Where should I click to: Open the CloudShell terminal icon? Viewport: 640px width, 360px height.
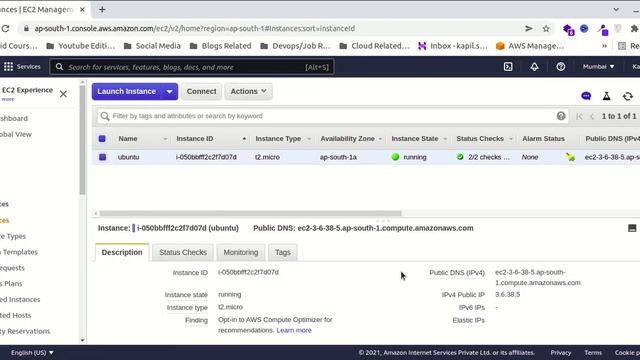[508, 67]
